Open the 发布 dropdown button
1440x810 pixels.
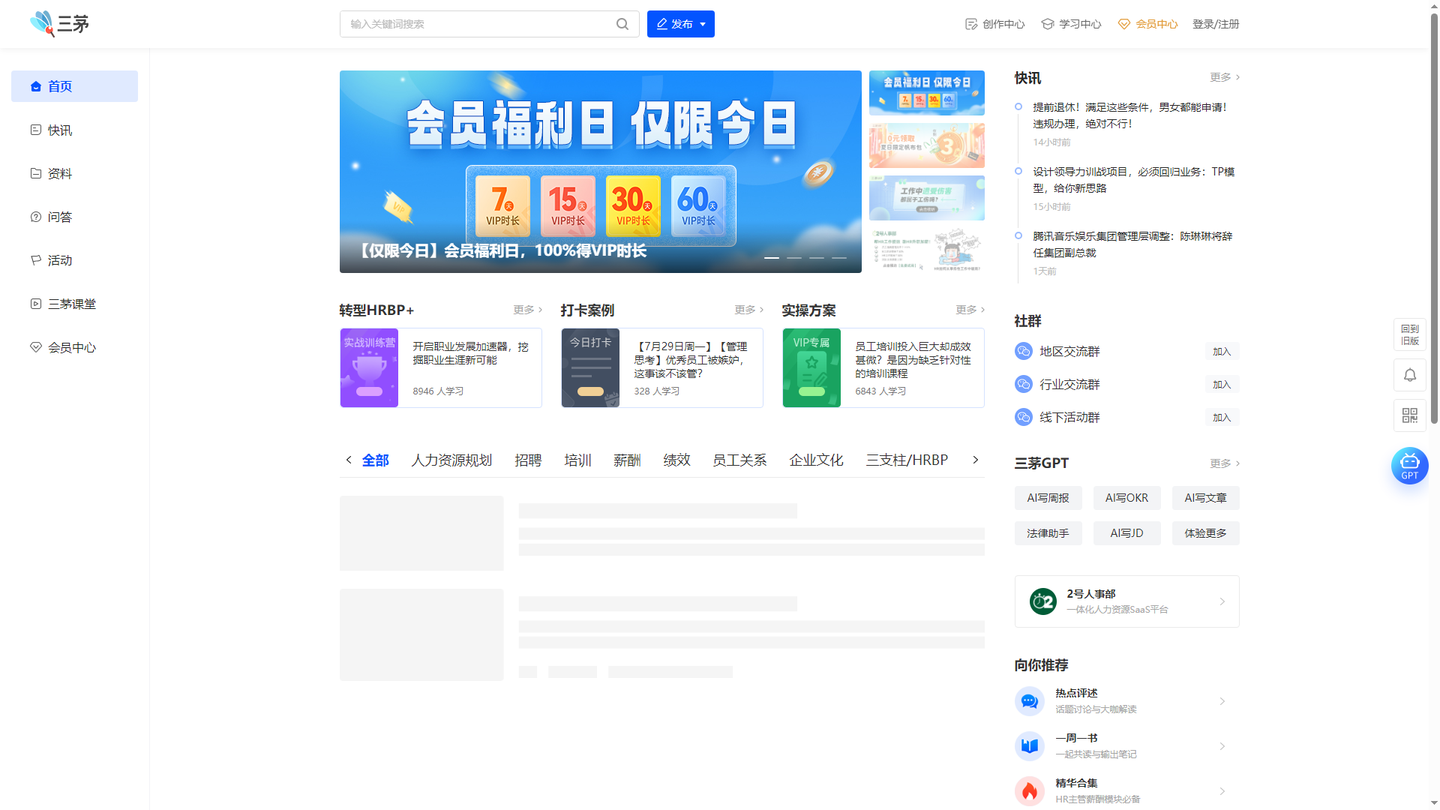point(681,24)
